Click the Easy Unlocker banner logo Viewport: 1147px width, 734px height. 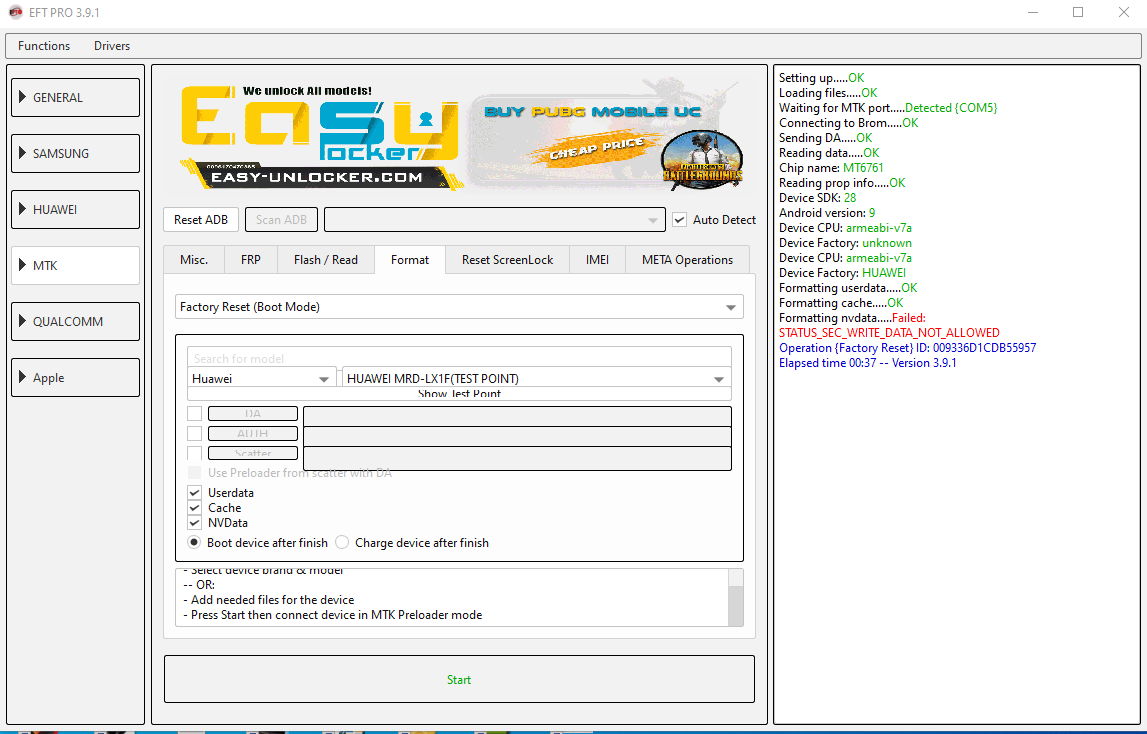pyautogui.click(x=320, y=136)
